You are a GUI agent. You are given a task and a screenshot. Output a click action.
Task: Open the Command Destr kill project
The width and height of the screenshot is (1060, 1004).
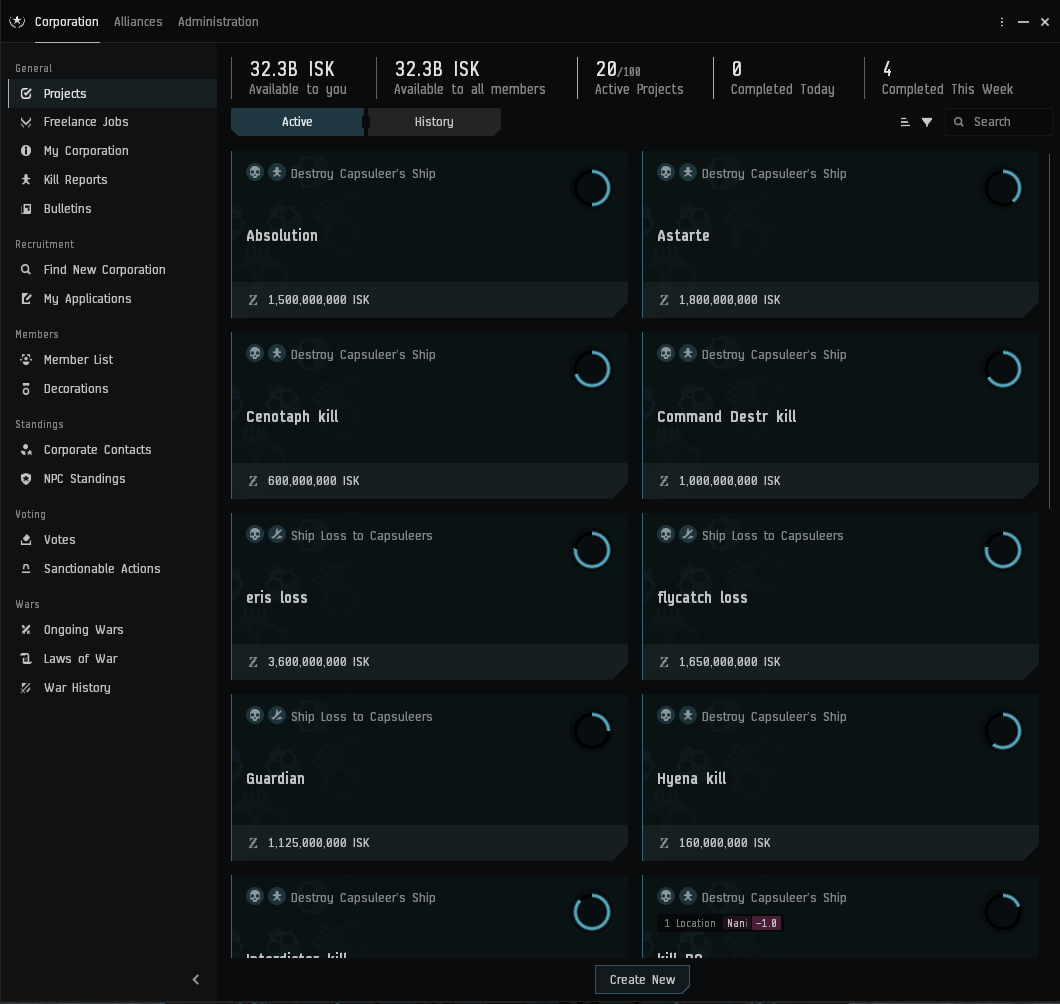(x=840, y=415)
